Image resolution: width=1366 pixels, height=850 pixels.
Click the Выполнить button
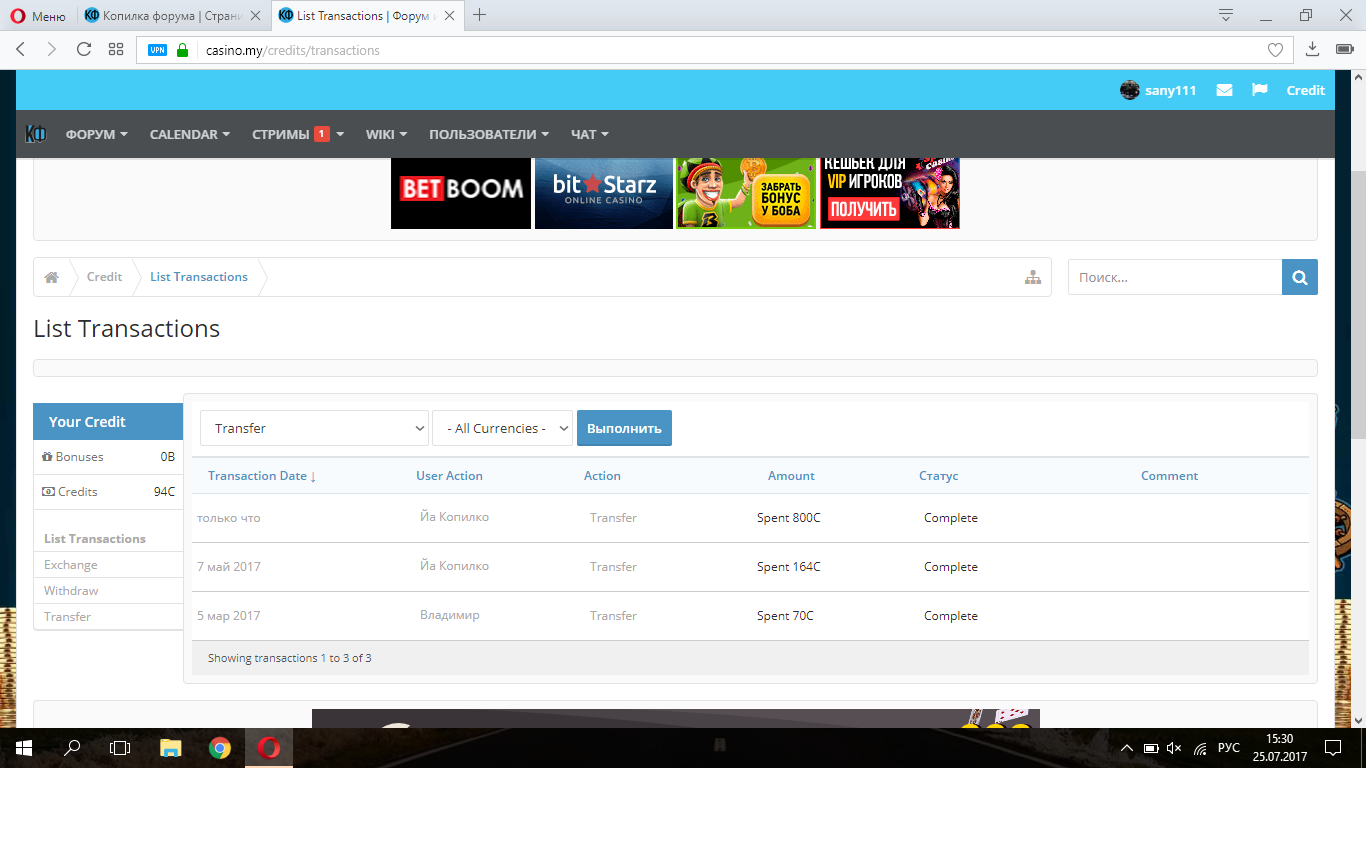click(x=624, y=428)
